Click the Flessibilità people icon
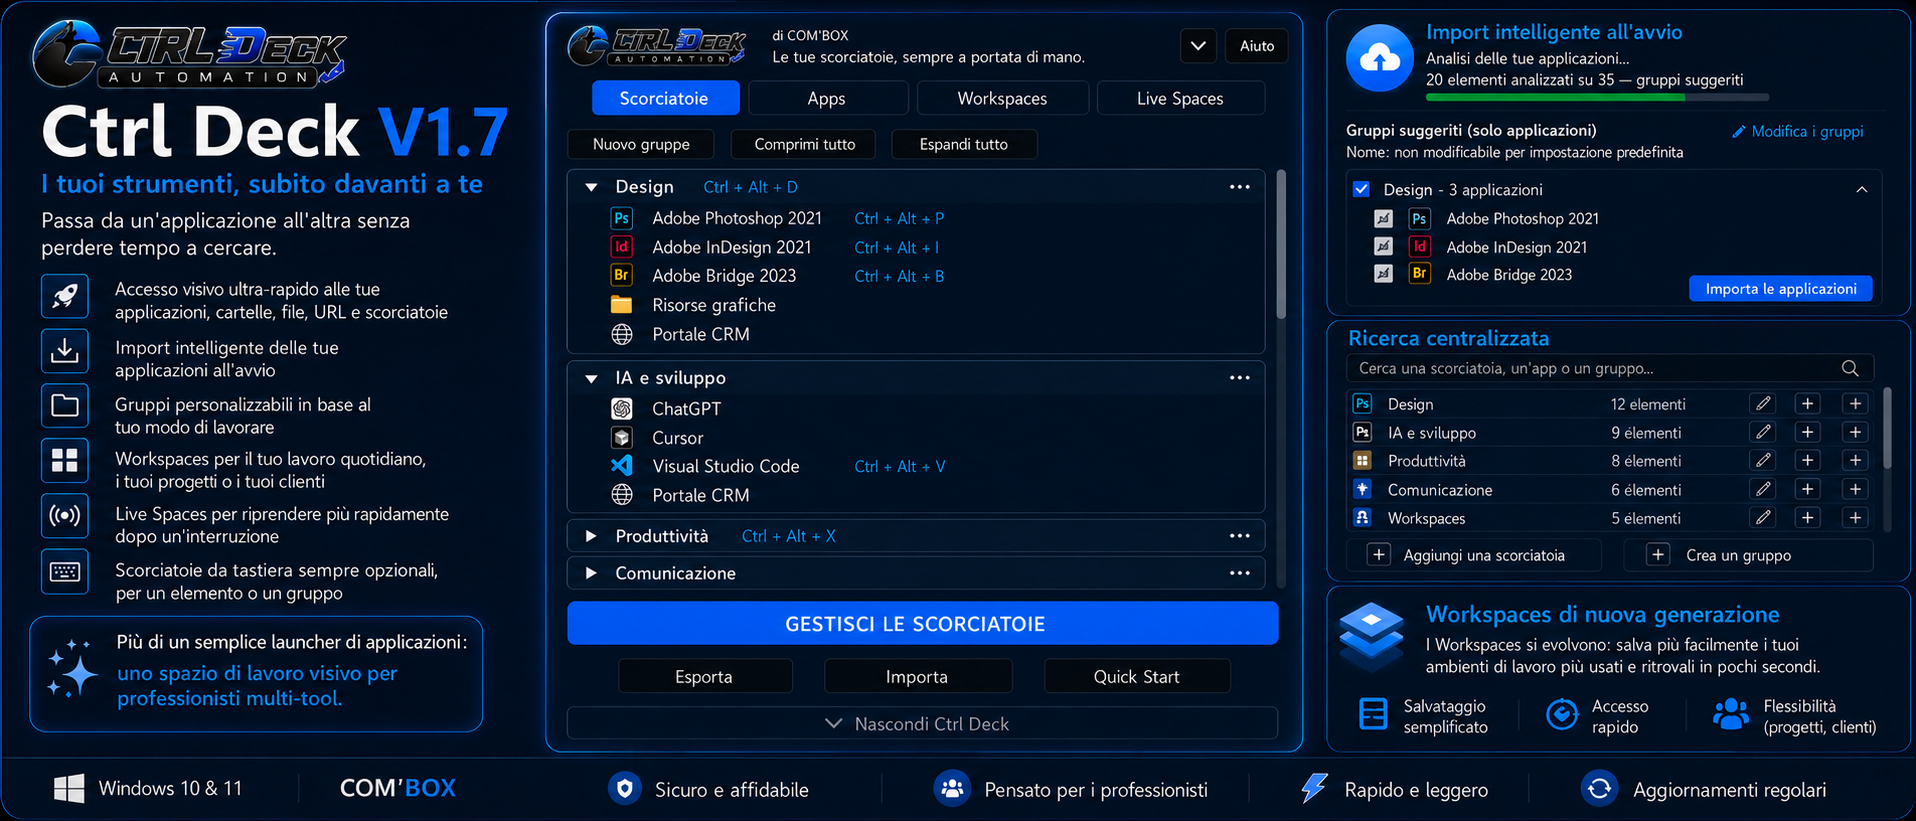This screenshot has height=821, width=1916. [1731, 714]
